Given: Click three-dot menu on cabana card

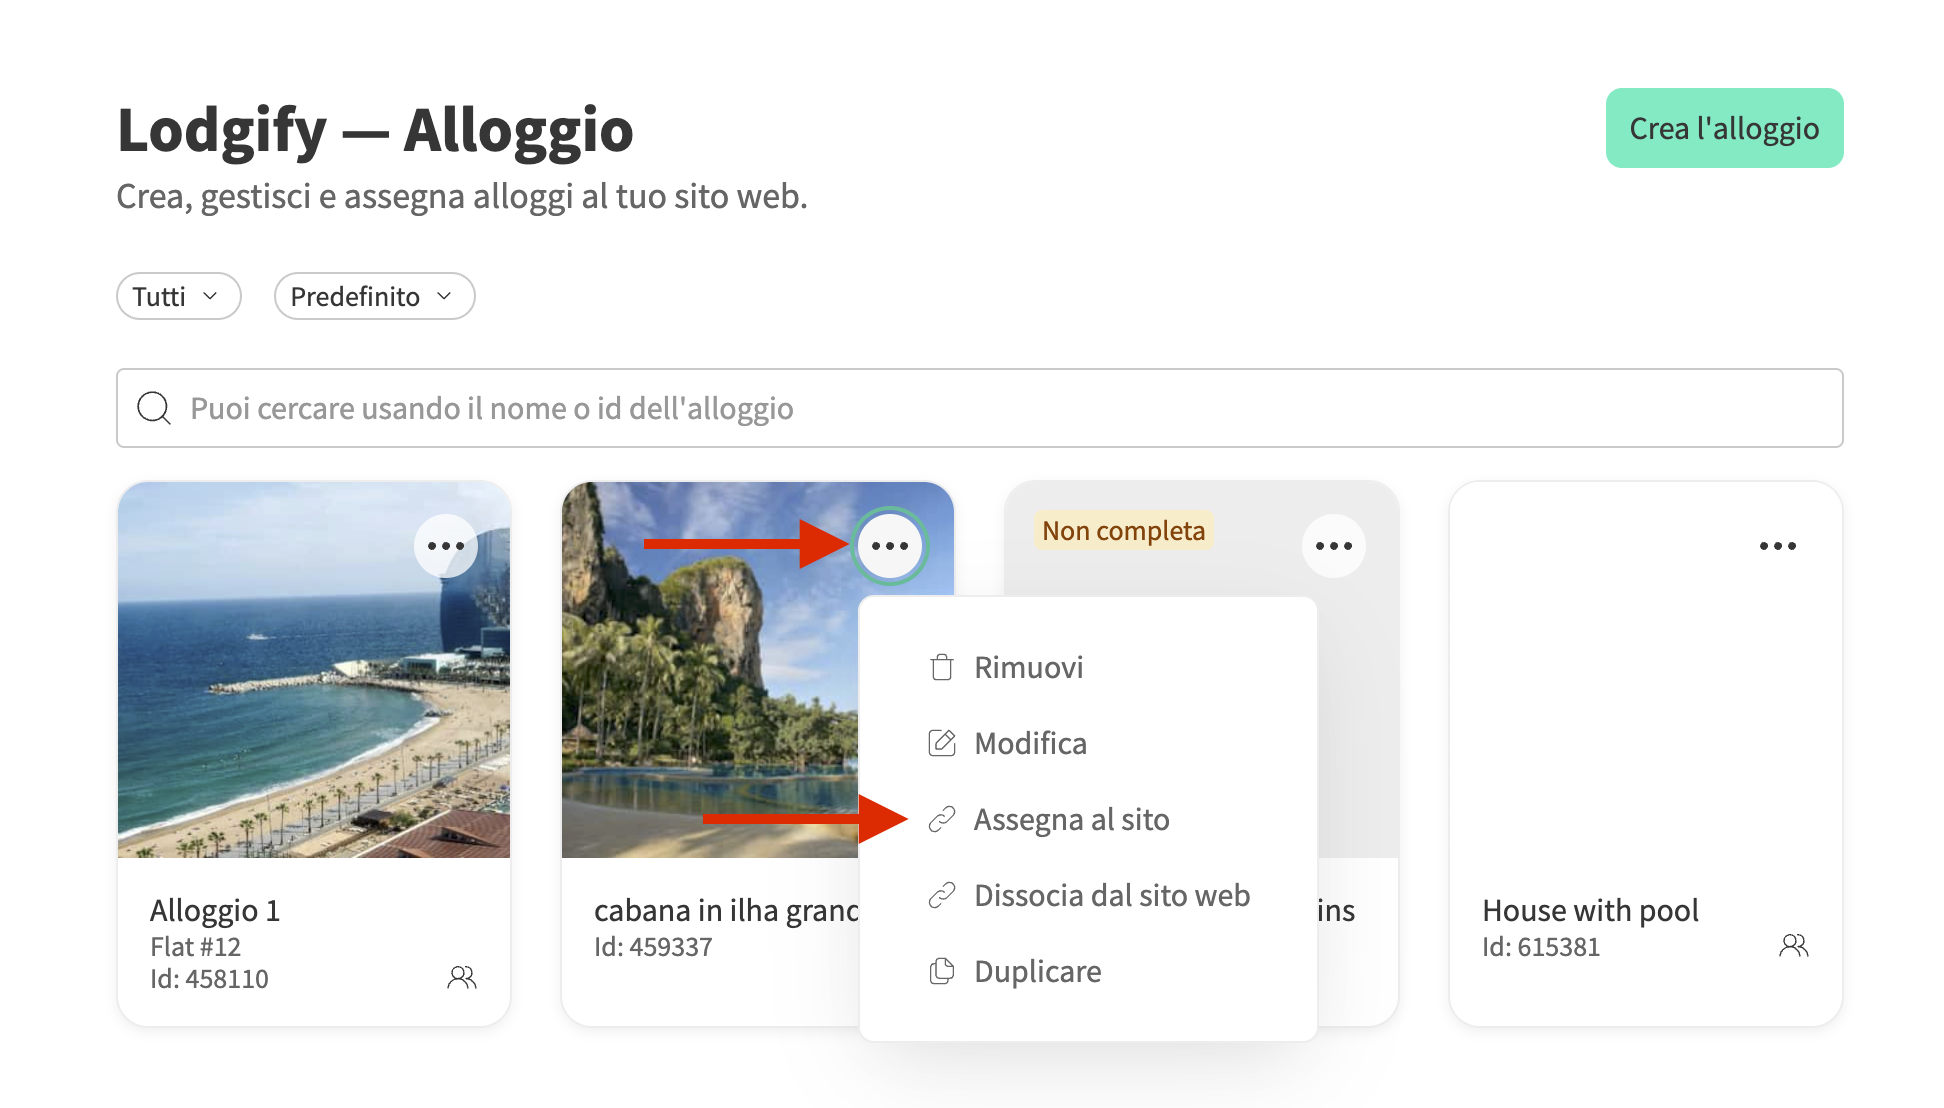Looking at the screenshot, I should [889, 546].
